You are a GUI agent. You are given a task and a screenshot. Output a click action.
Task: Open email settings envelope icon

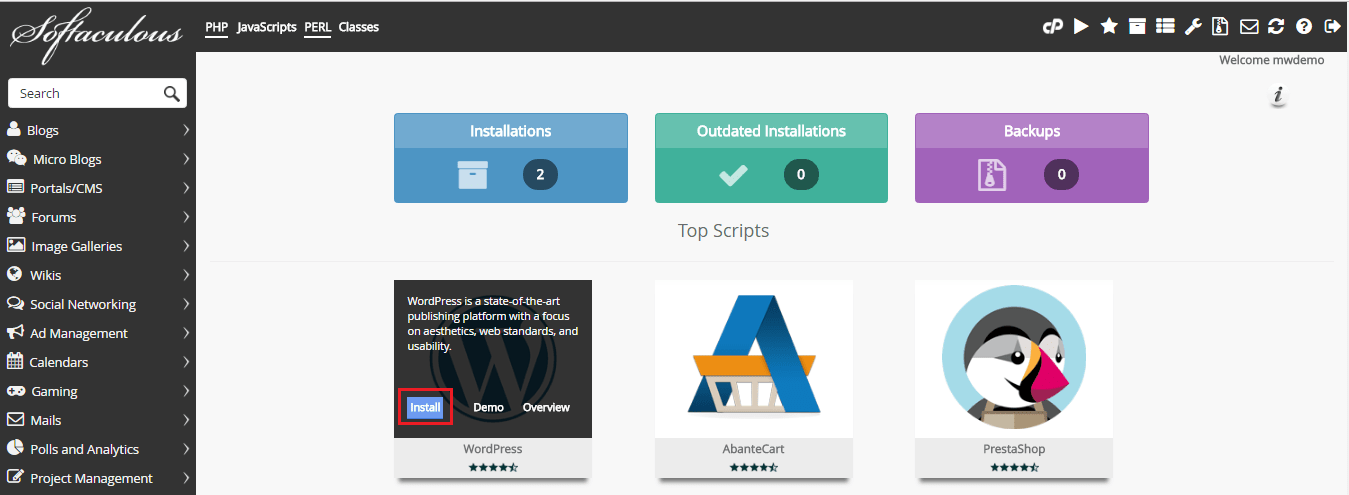point(1249,27)
